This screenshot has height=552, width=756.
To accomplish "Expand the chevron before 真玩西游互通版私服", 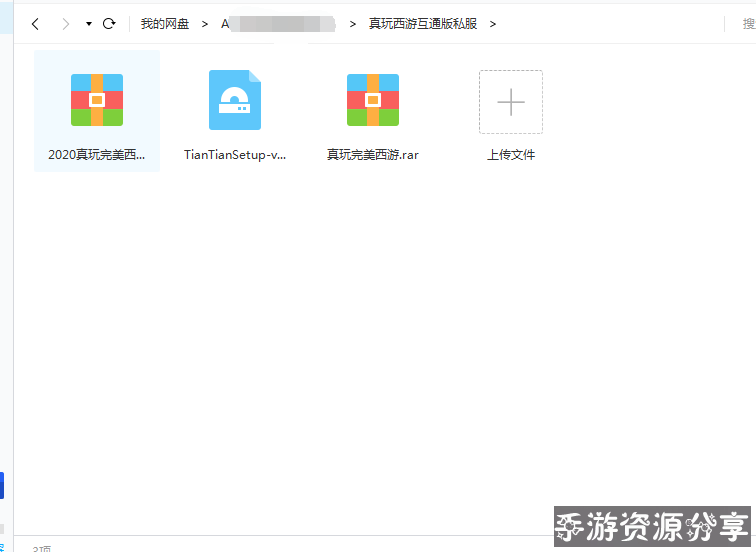I will click(x=353, y=23).
